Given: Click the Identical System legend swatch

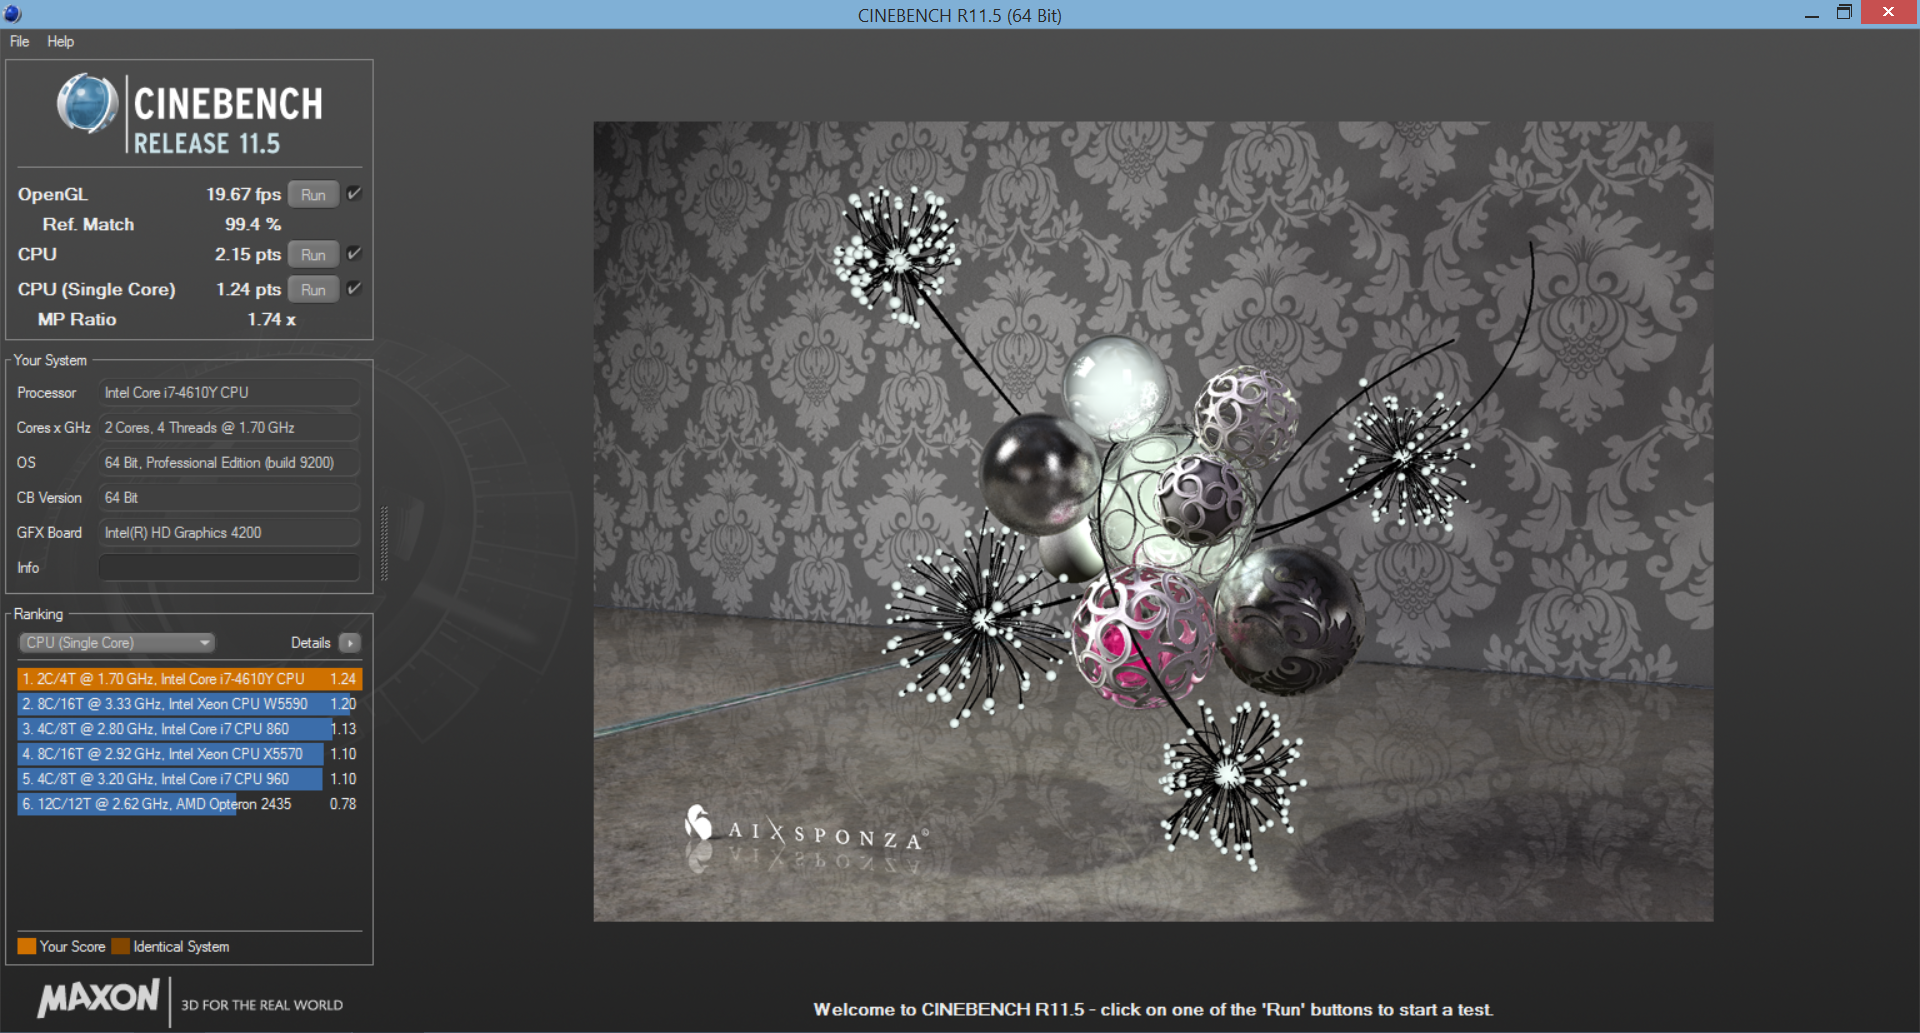Looking at the screenshot, I should (121, 946).
